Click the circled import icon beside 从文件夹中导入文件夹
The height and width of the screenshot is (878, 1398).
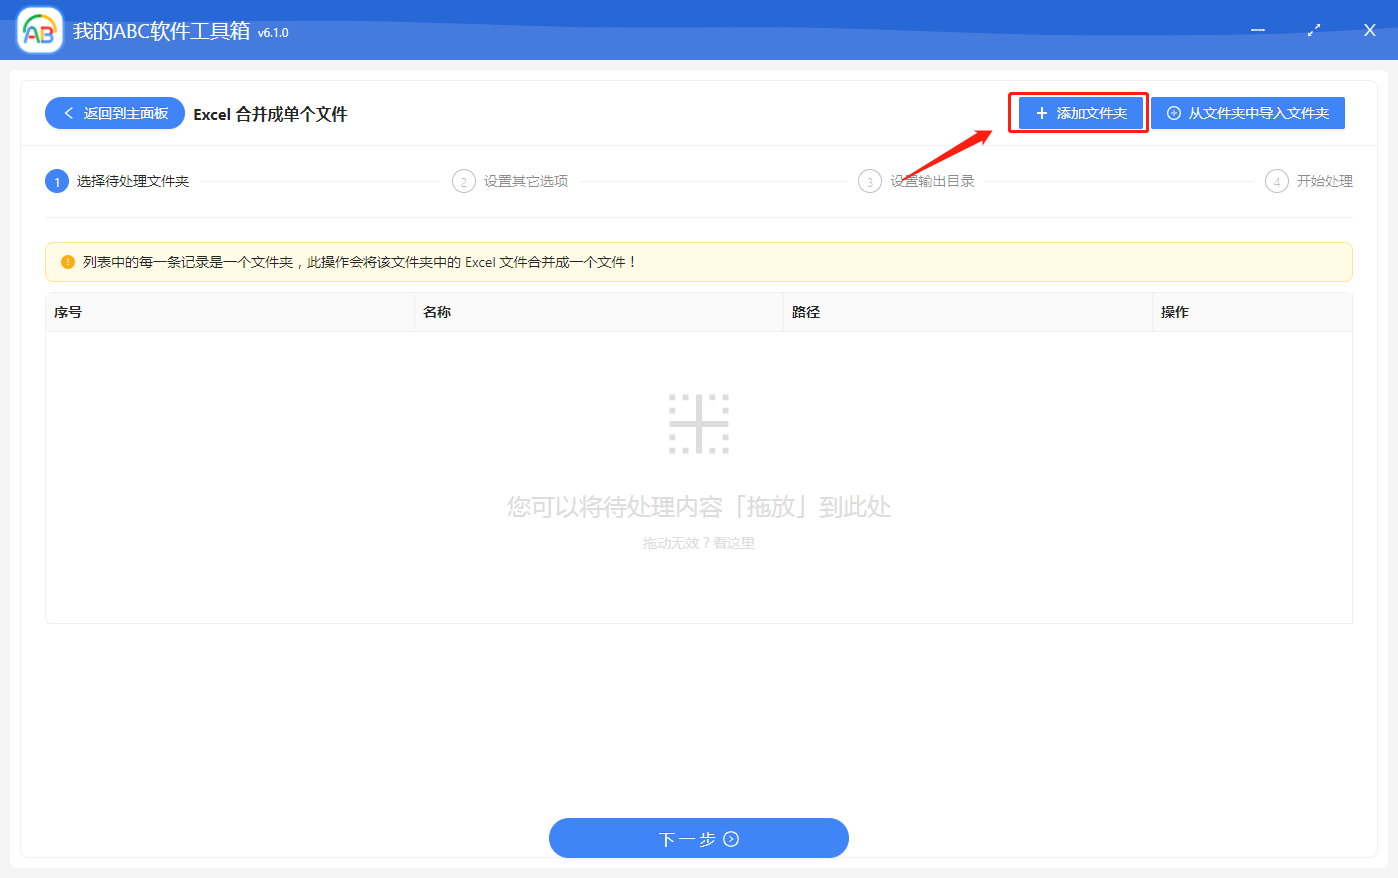click(x=1175, y=112)
